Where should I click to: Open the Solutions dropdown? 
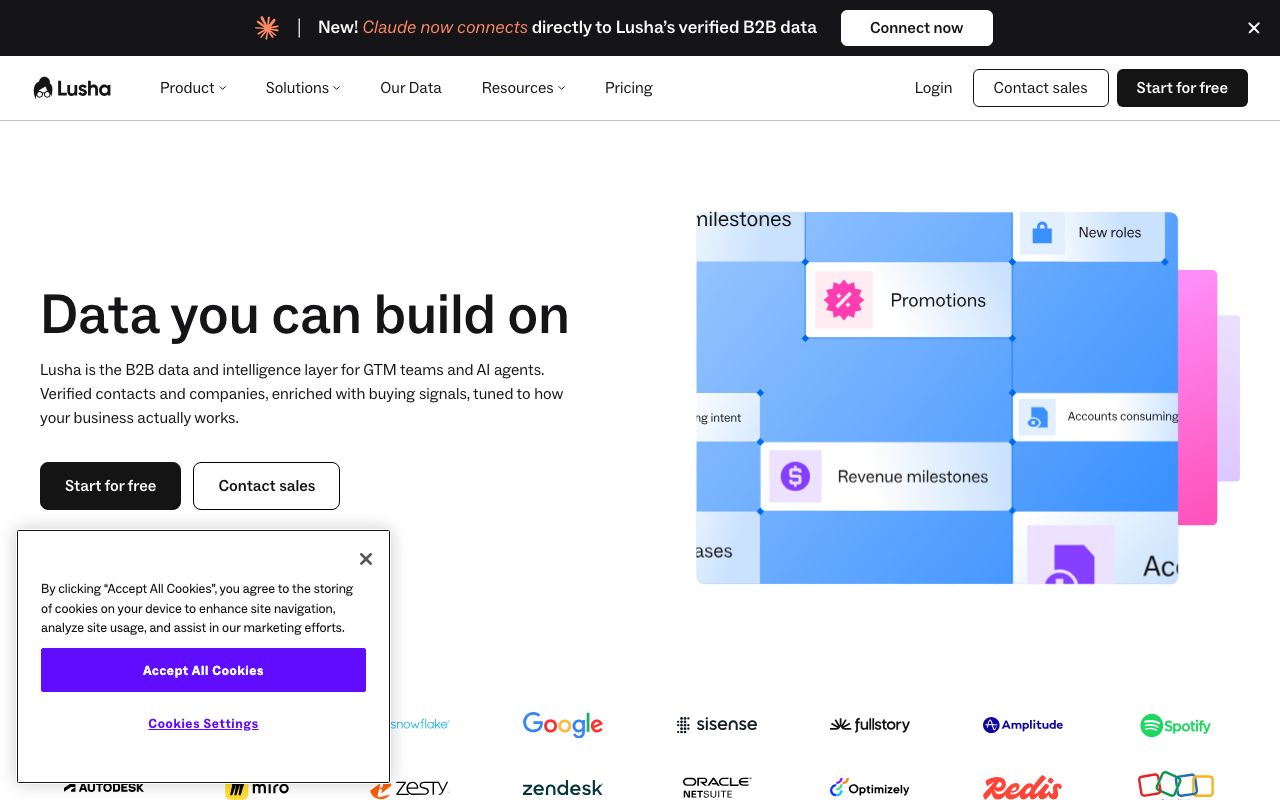303,88
